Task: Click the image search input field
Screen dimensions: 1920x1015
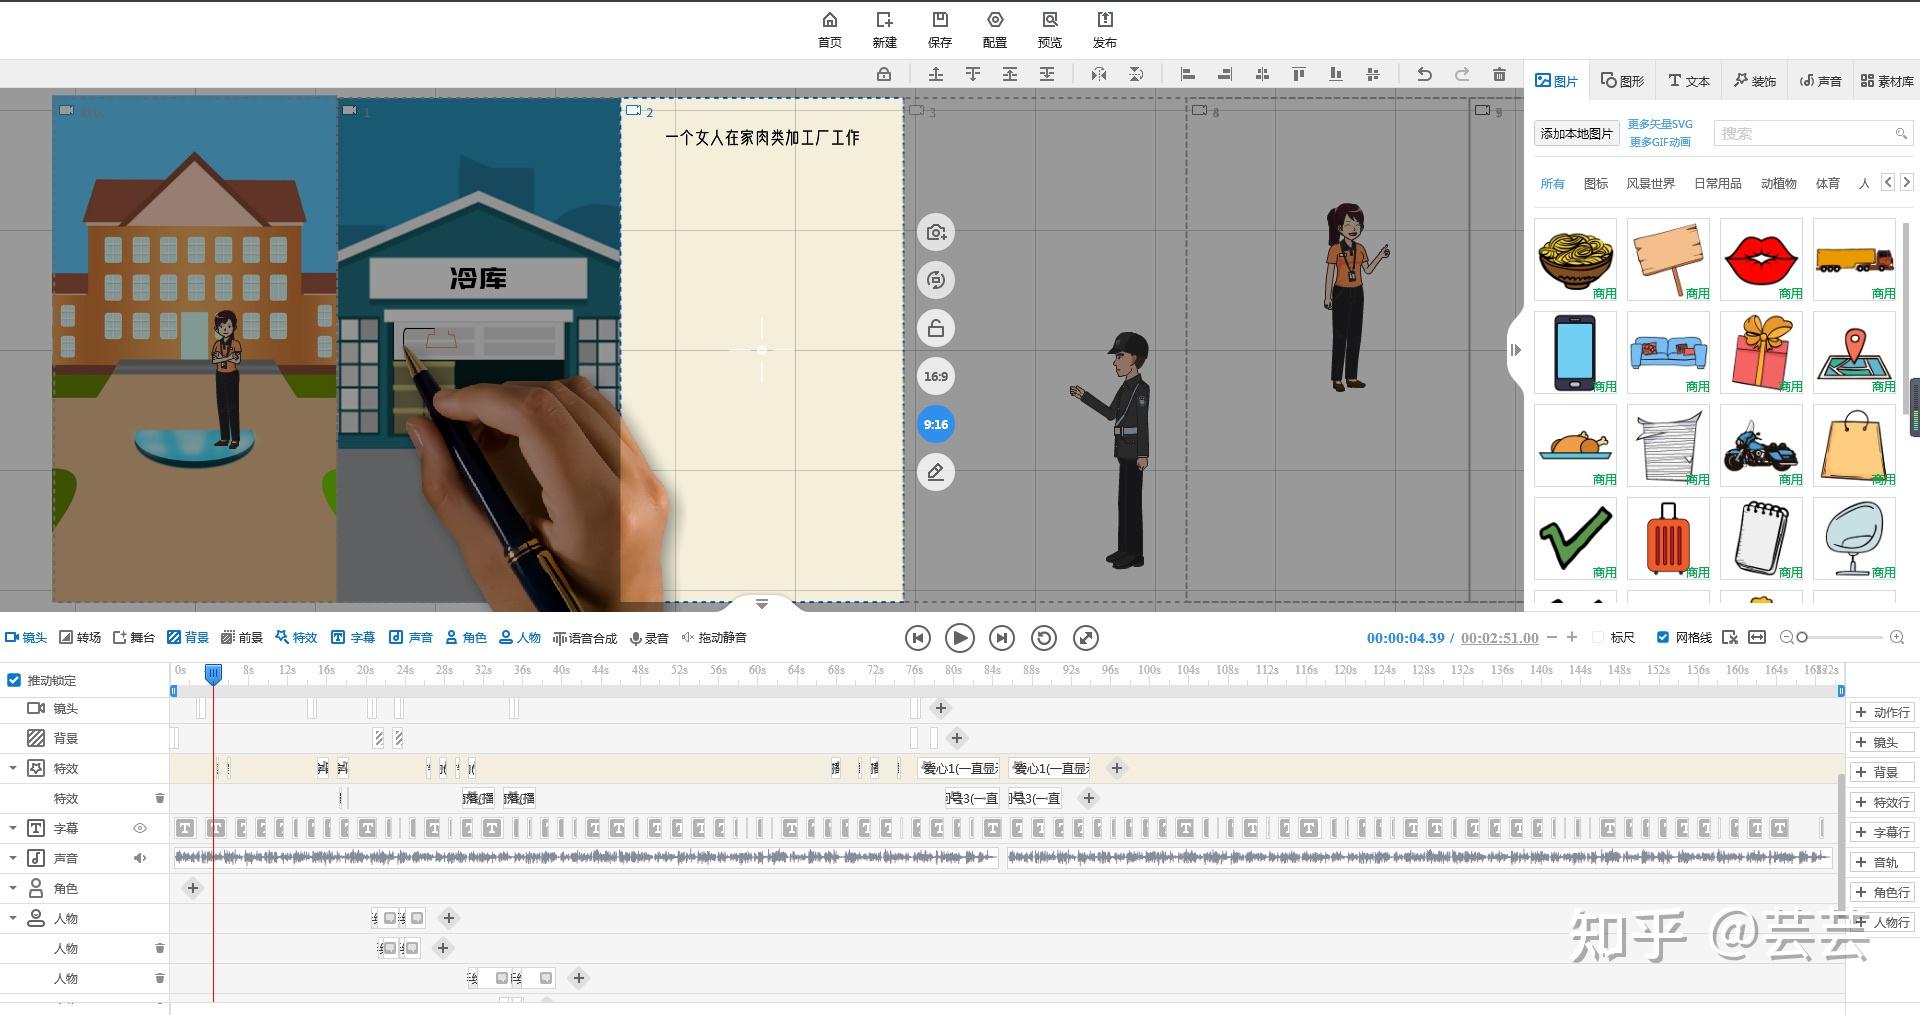Action: click(1803, 134)
